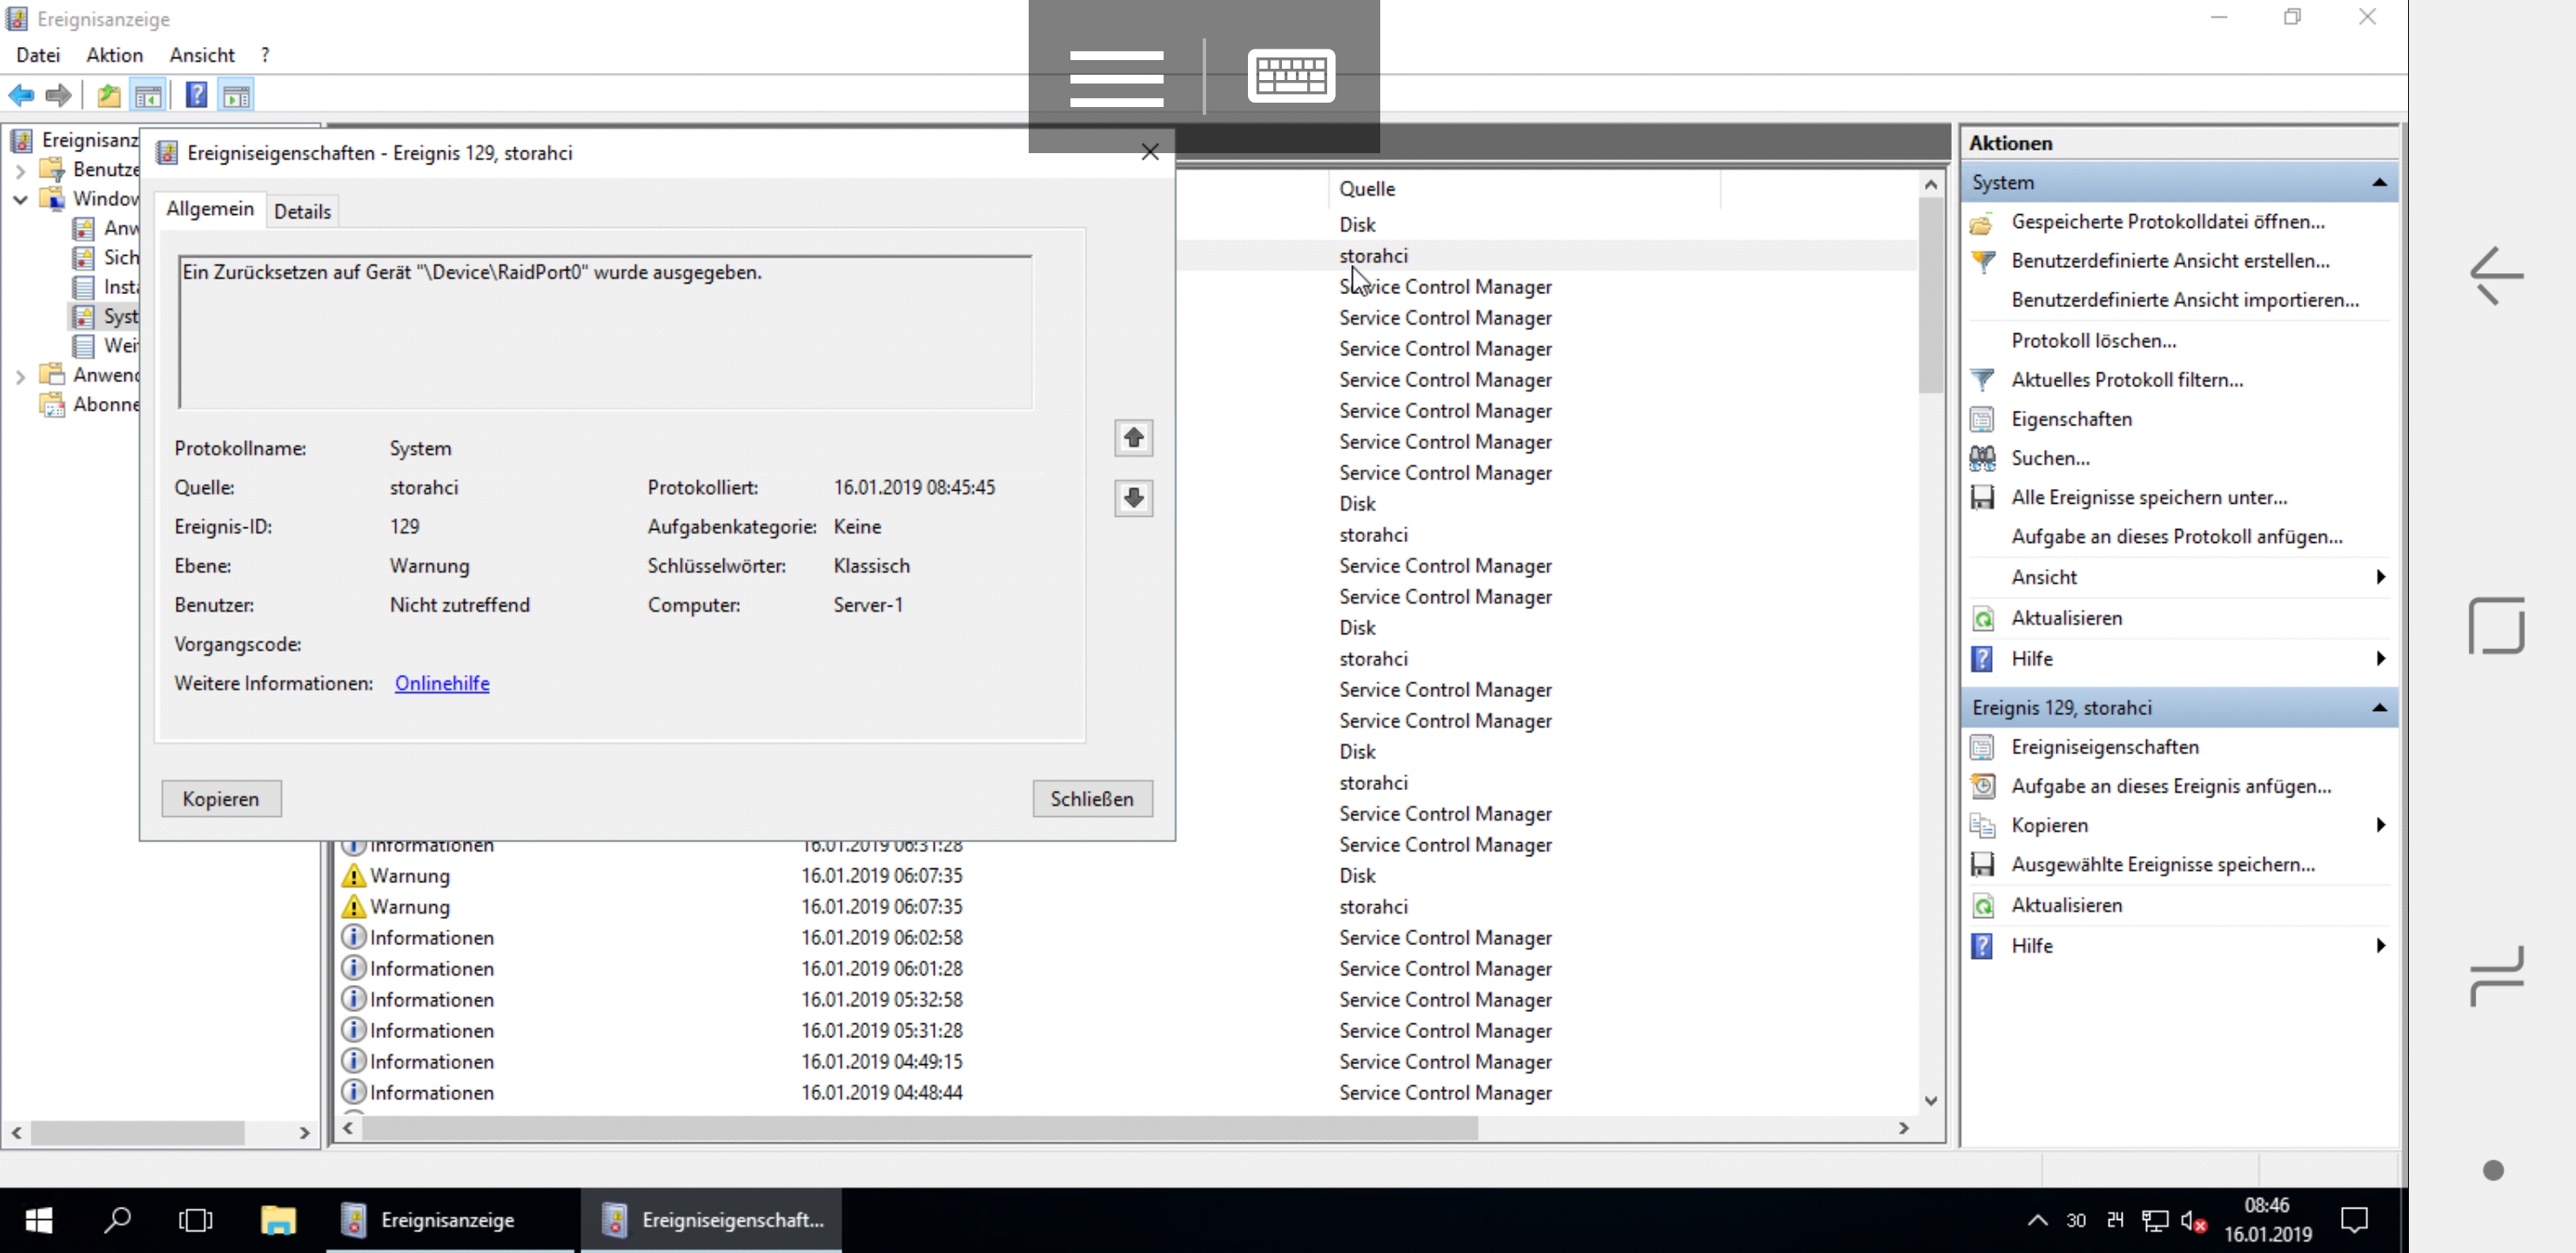2576x1253 pixels.
Task: Click the blue help toolbar icon
Action: (x=196, y=96)
